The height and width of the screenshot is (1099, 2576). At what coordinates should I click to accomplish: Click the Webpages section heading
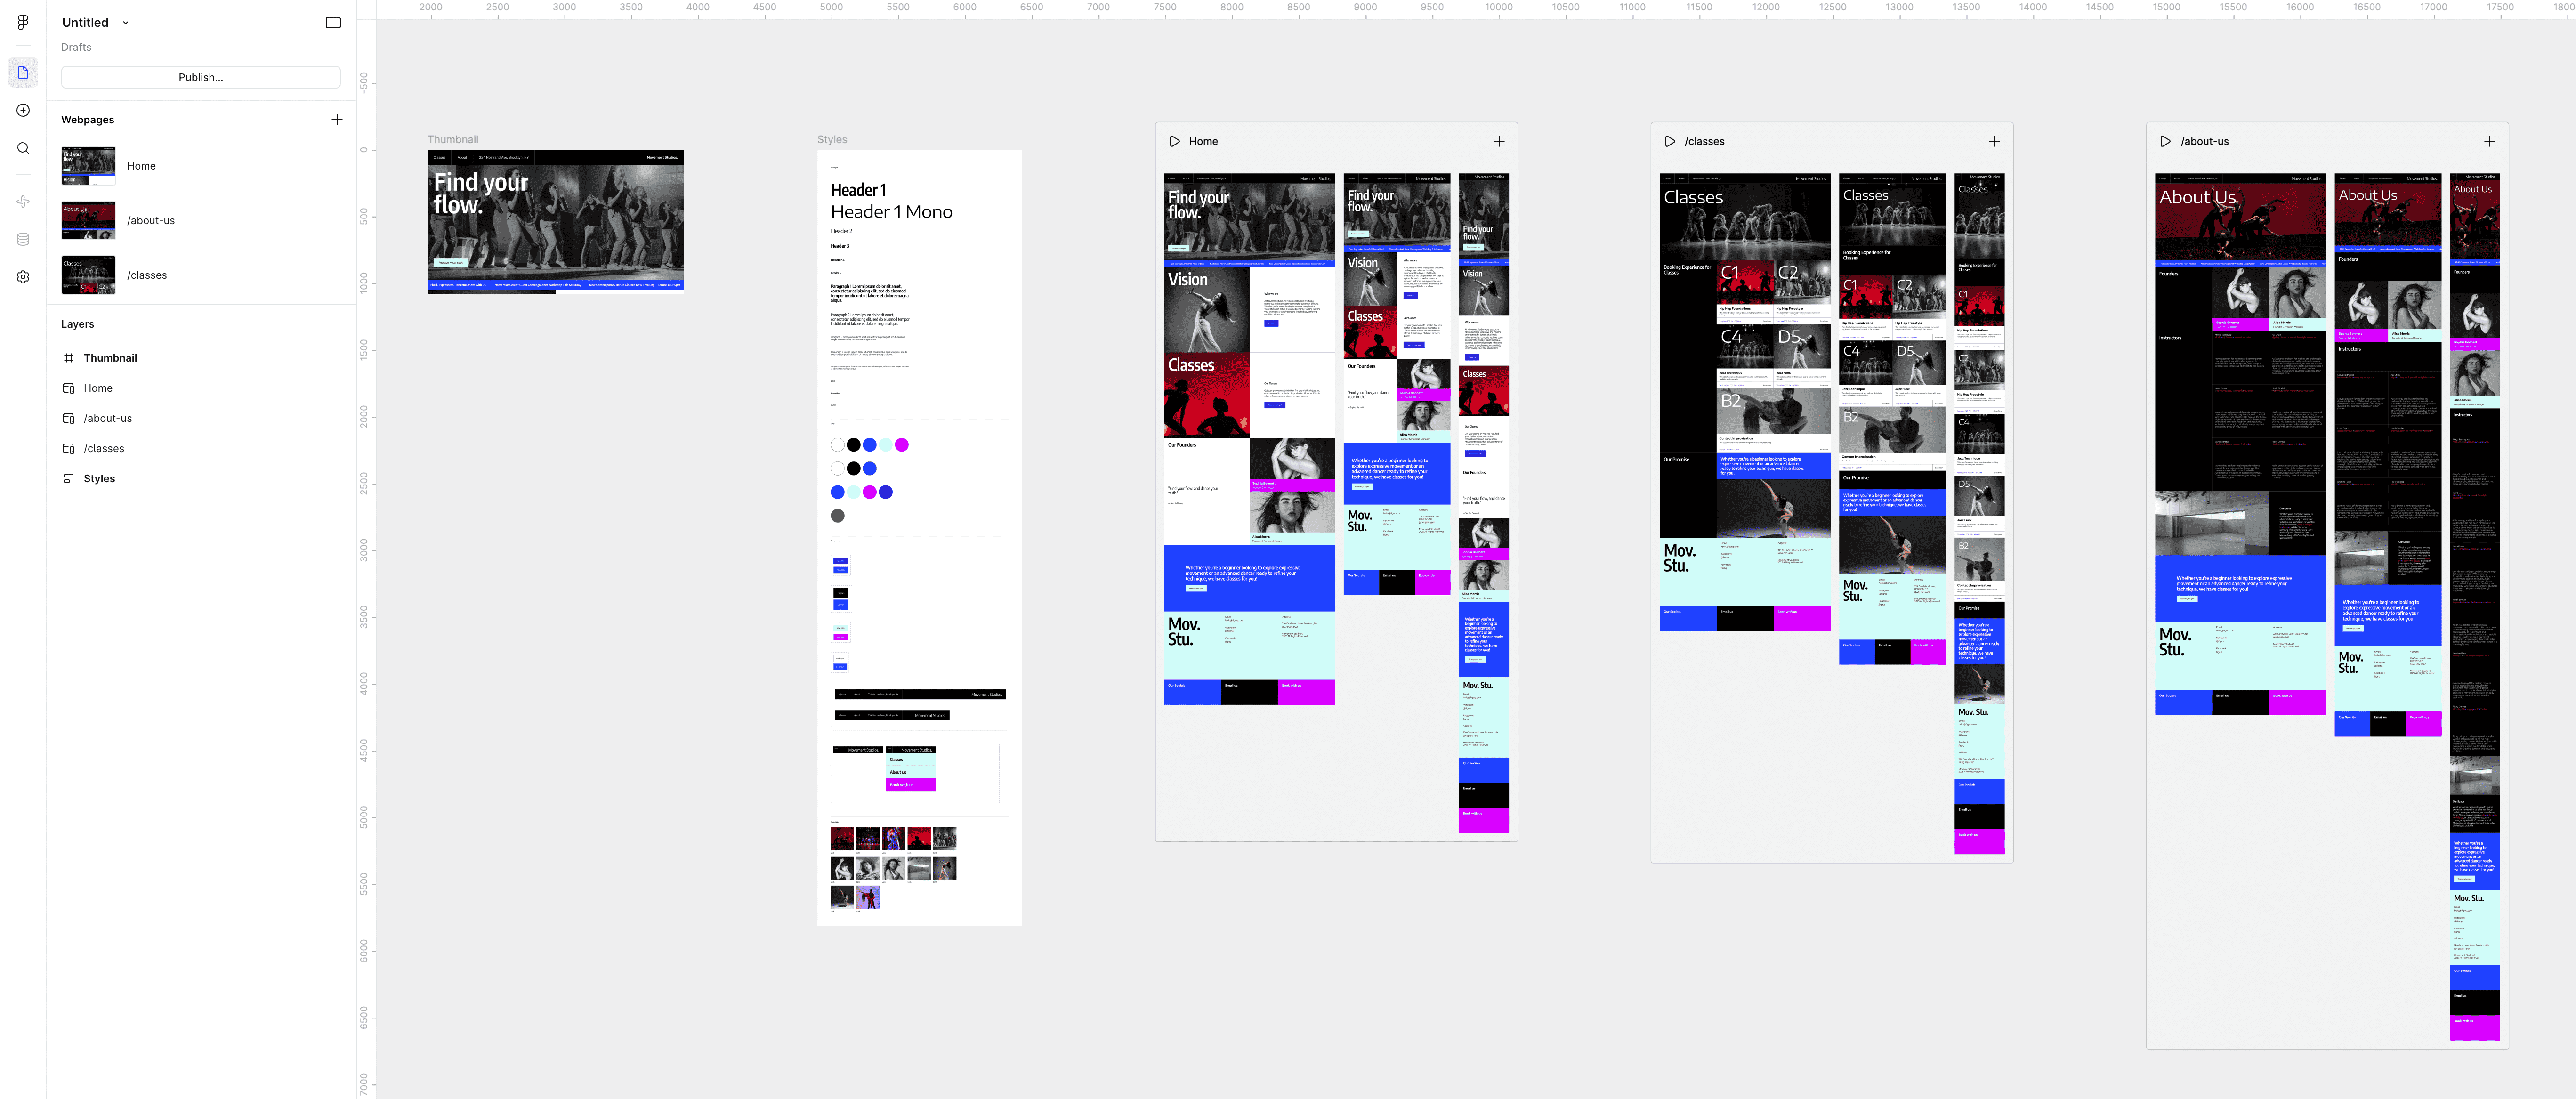88,120
